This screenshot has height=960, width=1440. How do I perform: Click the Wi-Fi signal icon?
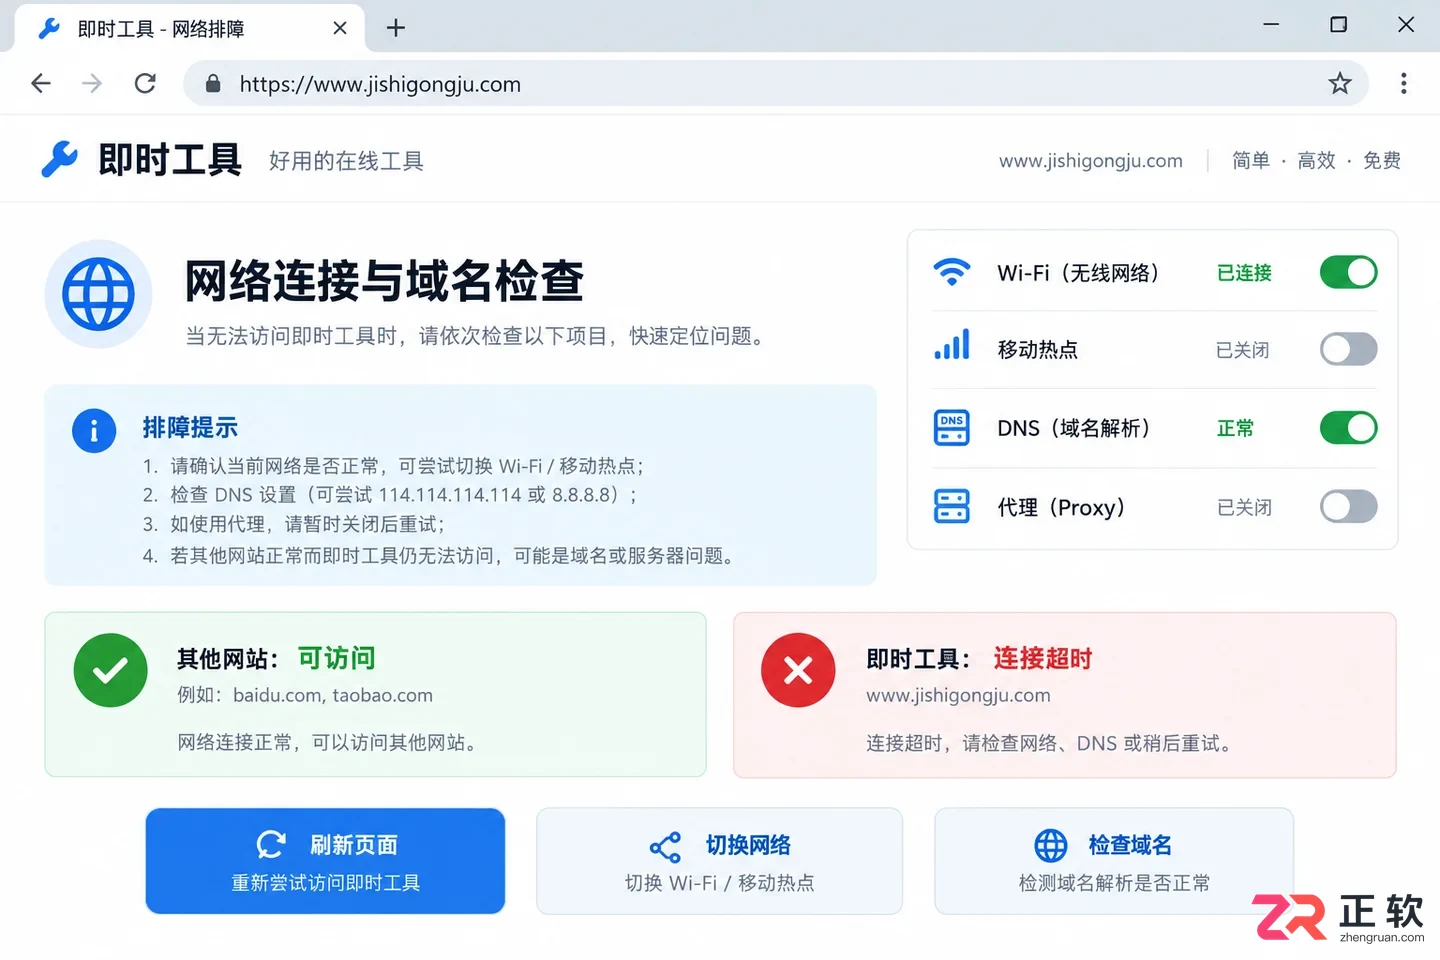click(952, 272)
